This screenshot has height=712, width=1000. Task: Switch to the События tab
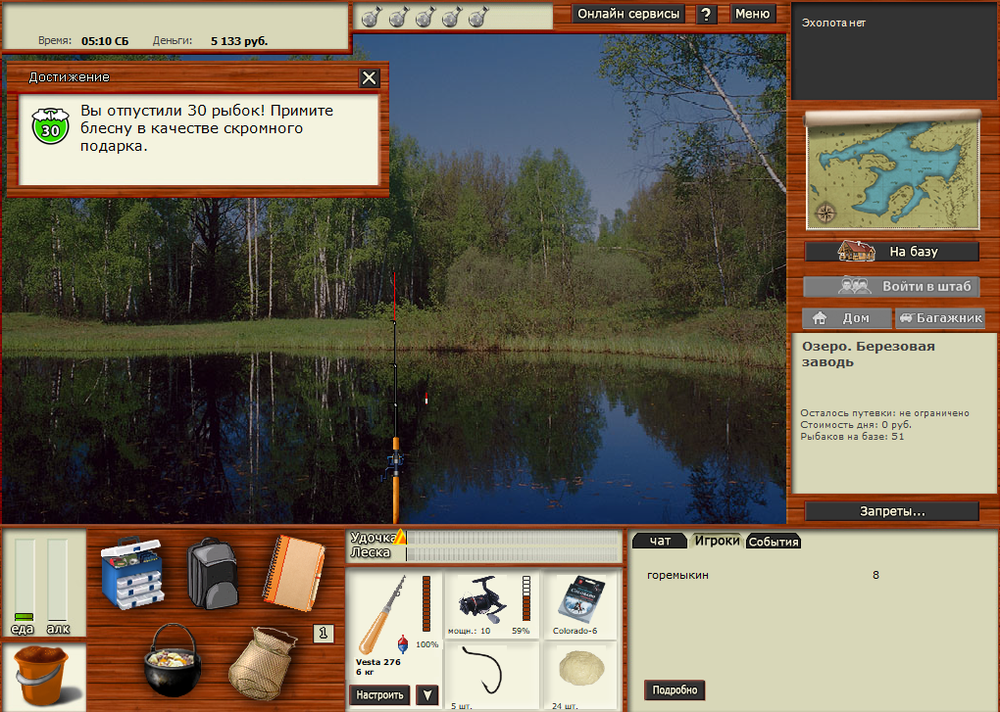coord(774,542)
